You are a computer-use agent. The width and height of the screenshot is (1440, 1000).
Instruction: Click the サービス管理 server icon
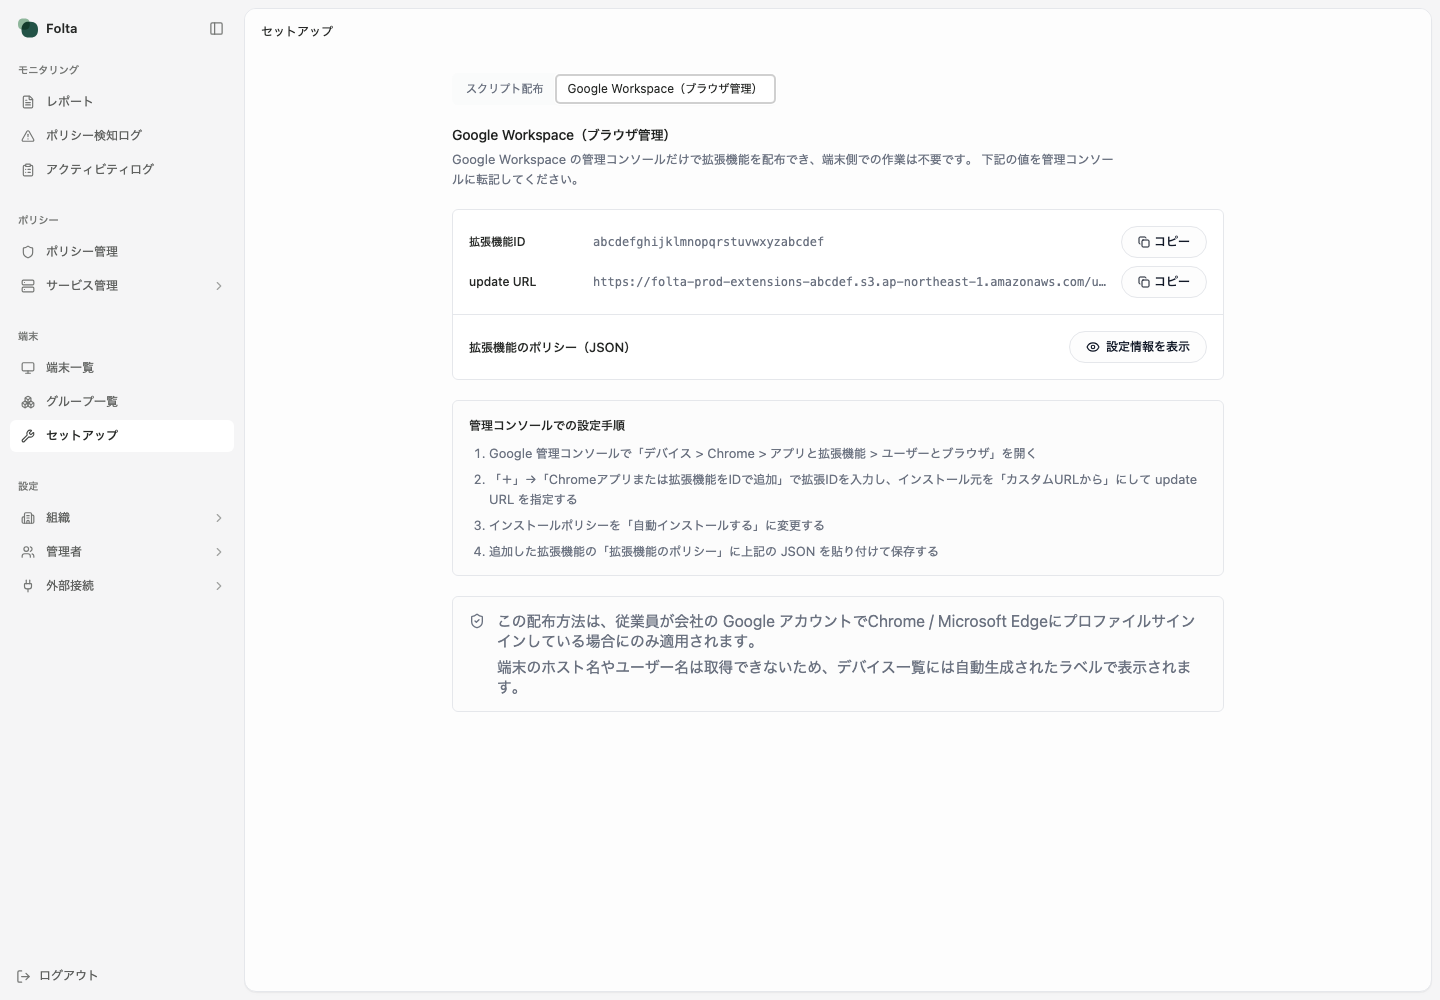click(x=28, y=286)
